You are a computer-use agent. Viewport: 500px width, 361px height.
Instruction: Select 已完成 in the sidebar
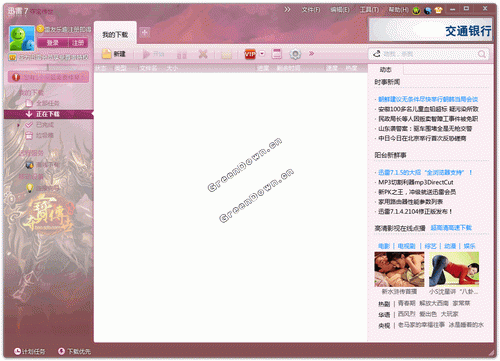pos(45,125)
